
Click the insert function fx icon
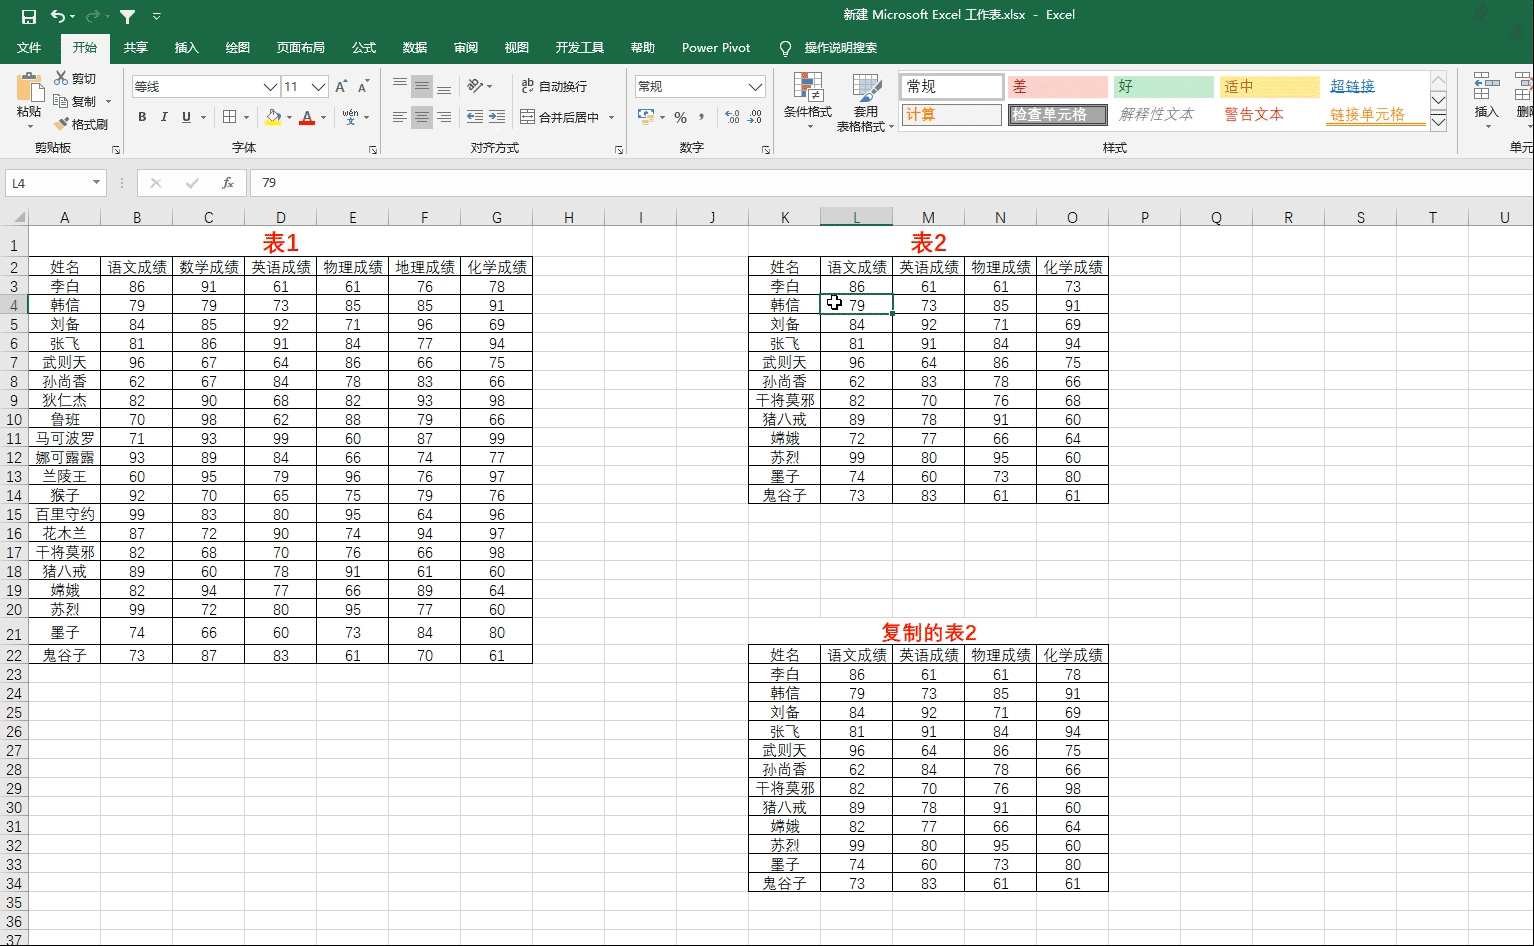228,183
